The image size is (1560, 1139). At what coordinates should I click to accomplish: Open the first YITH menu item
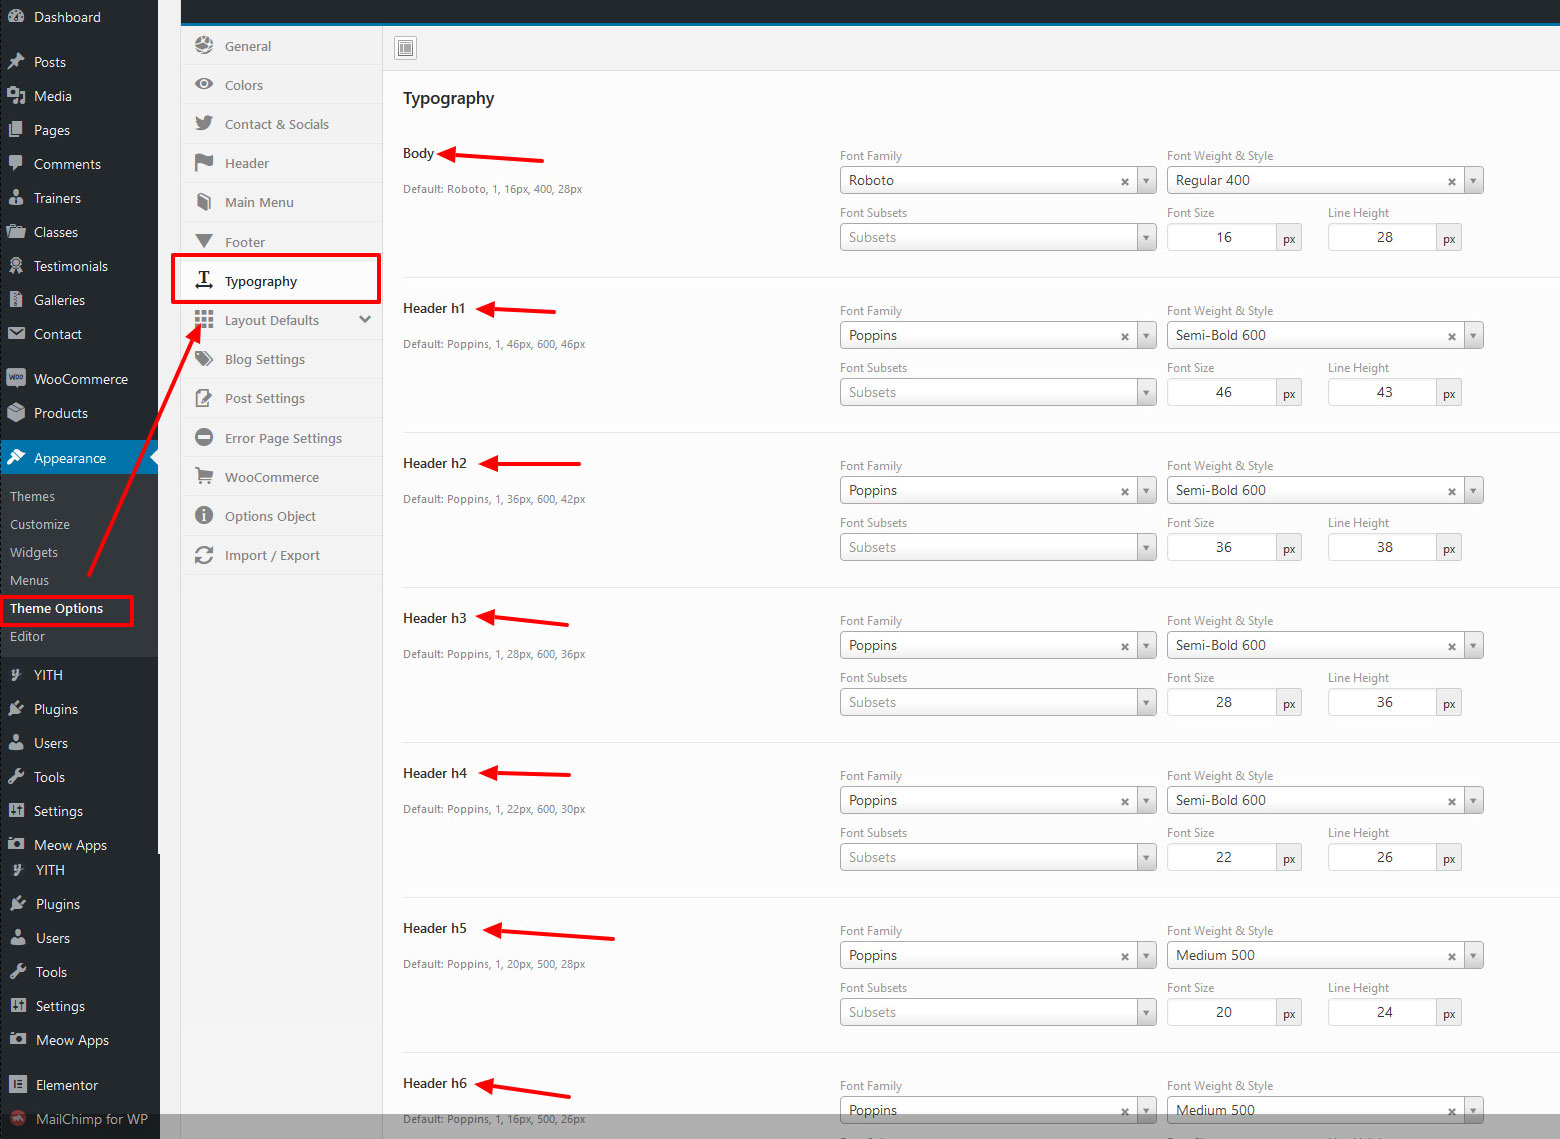click(79, 675)
